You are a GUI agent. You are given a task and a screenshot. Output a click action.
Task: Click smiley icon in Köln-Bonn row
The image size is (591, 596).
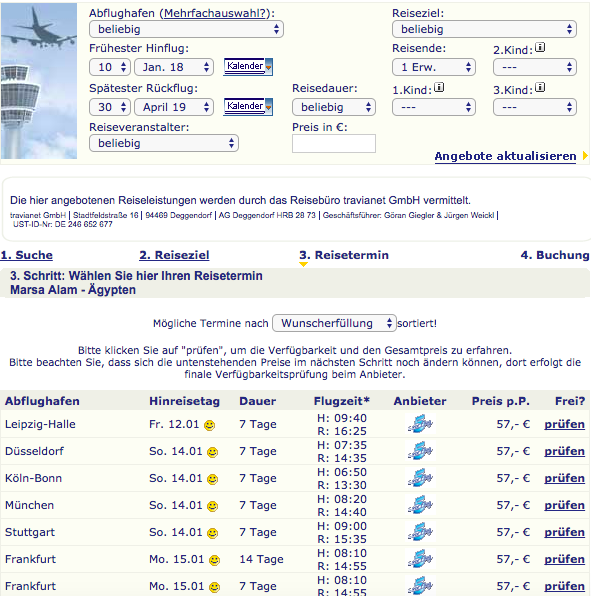pyautogui.click(x=212, y=479)
